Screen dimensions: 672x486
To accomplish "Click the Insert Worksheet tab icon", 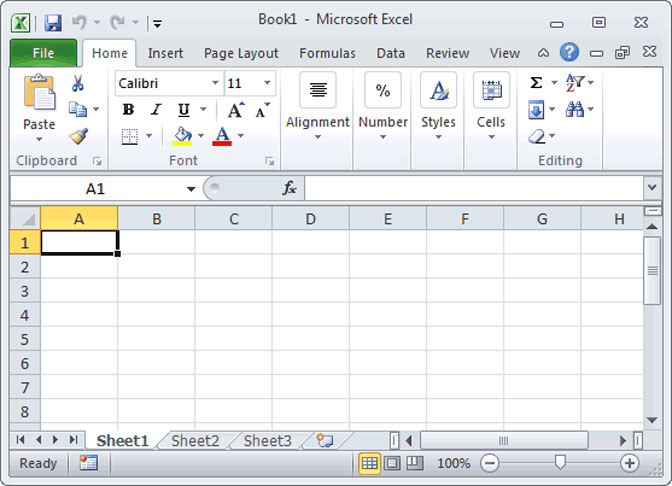I will (x=324, y=440).
